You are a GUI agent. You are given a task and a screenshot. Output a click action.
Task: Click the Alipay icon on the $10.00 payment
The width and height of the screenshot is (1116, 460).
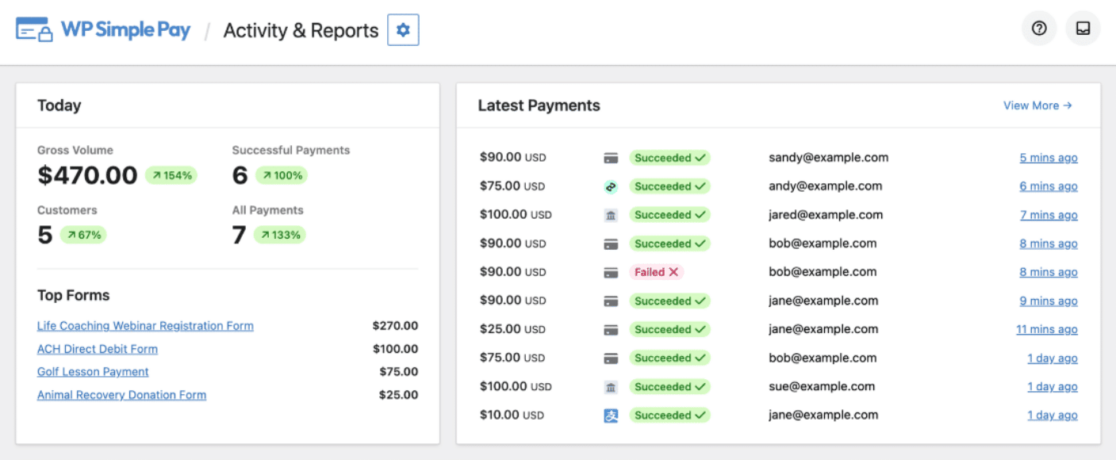611,415
